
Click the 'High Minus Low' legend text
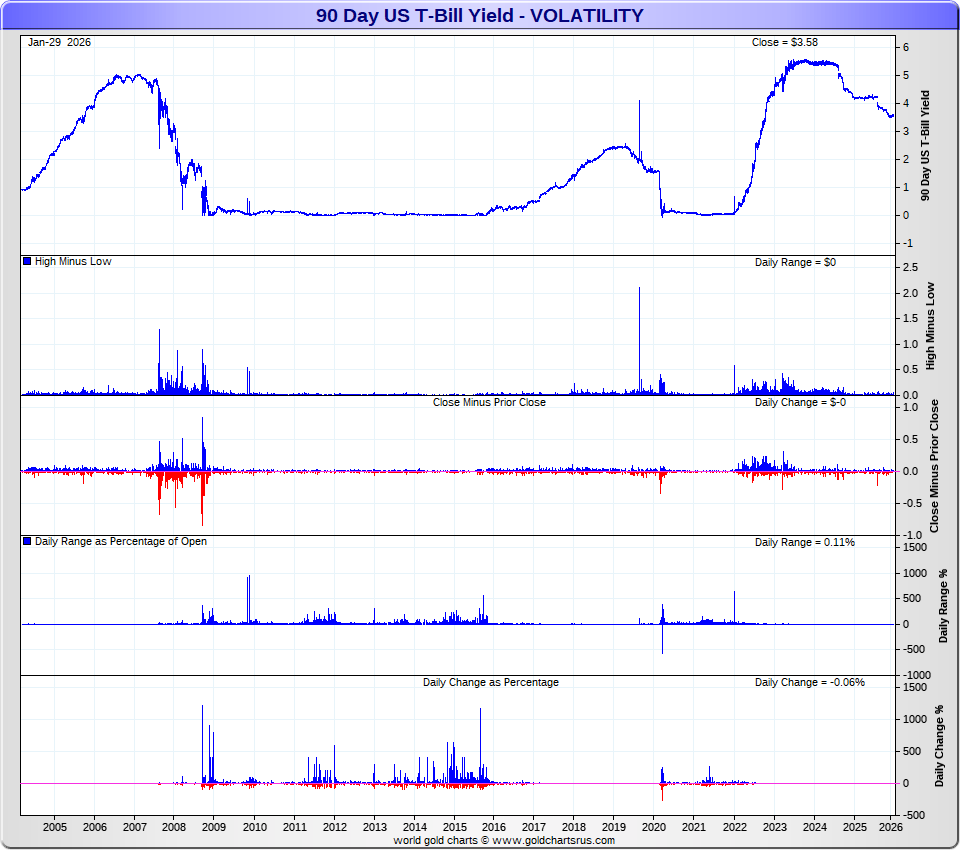73,261
